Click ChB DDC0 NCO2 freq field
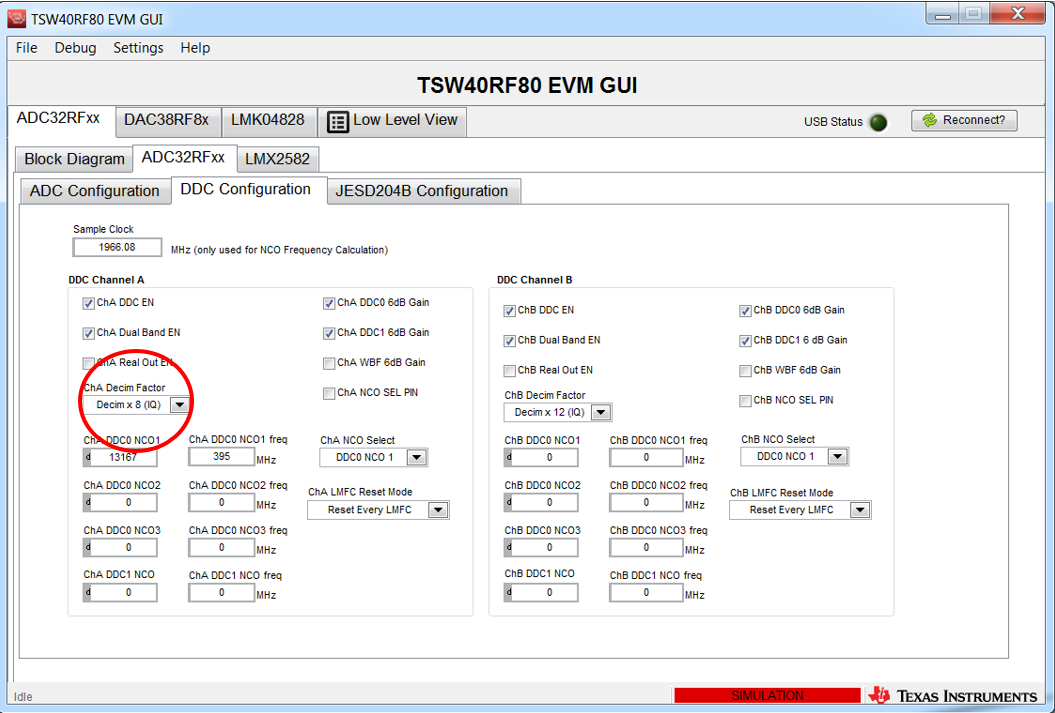Image resolution: width=1055 pixels, height=713 pixels. click(x=646, y=502)
